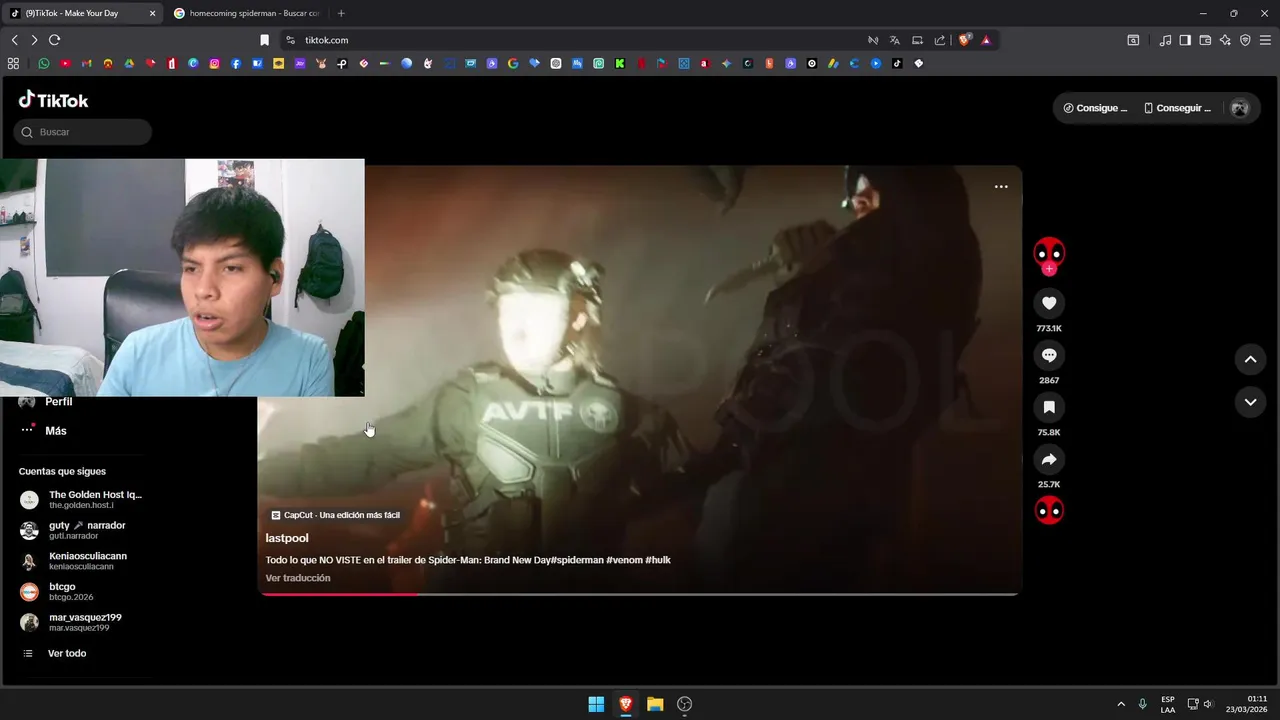Bookmark this page in the address bar
Viewport: 1280px width, 720px height.
pyautogui.click(x=265, y=40)
